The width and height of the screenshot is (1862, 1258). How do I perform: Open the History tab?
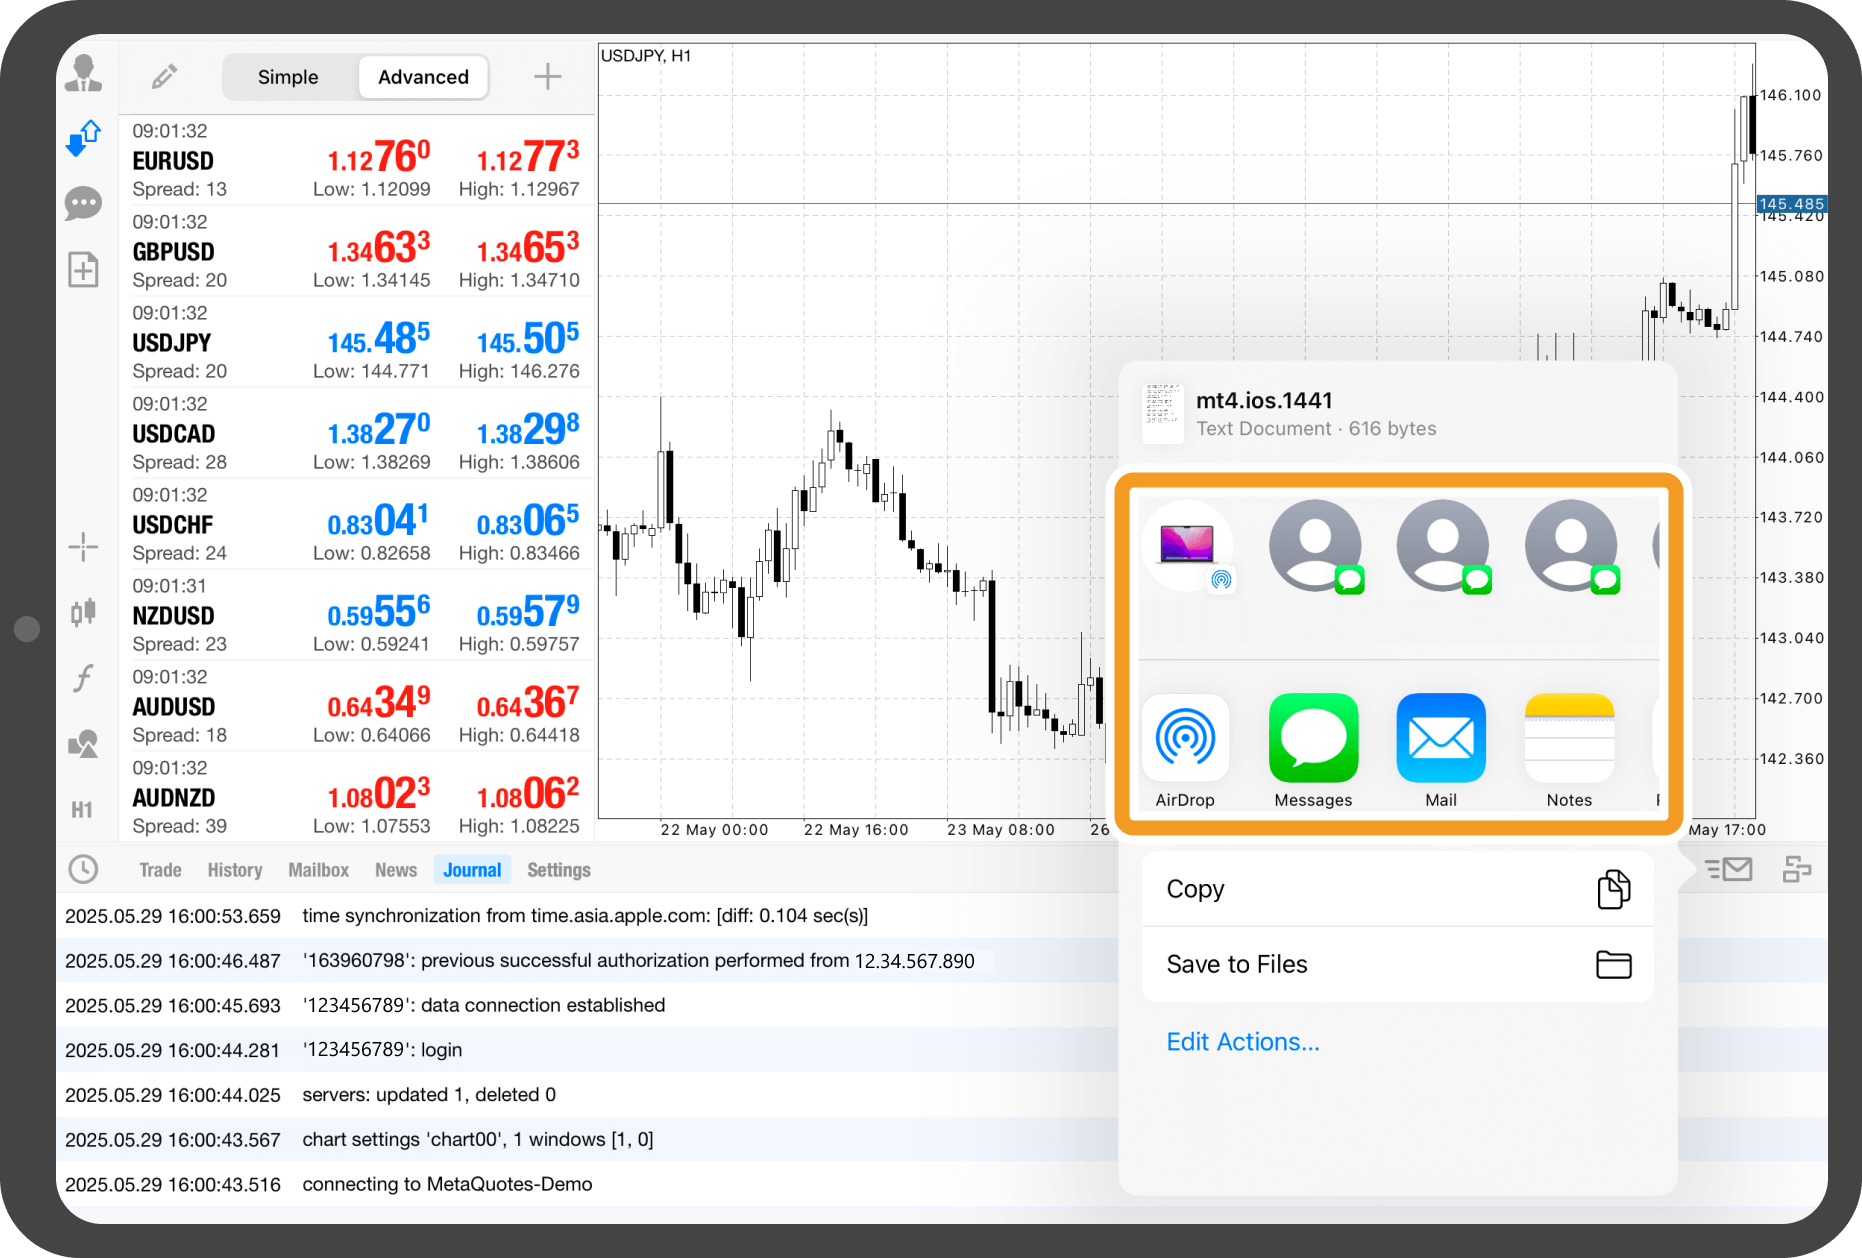coord(235,870)
